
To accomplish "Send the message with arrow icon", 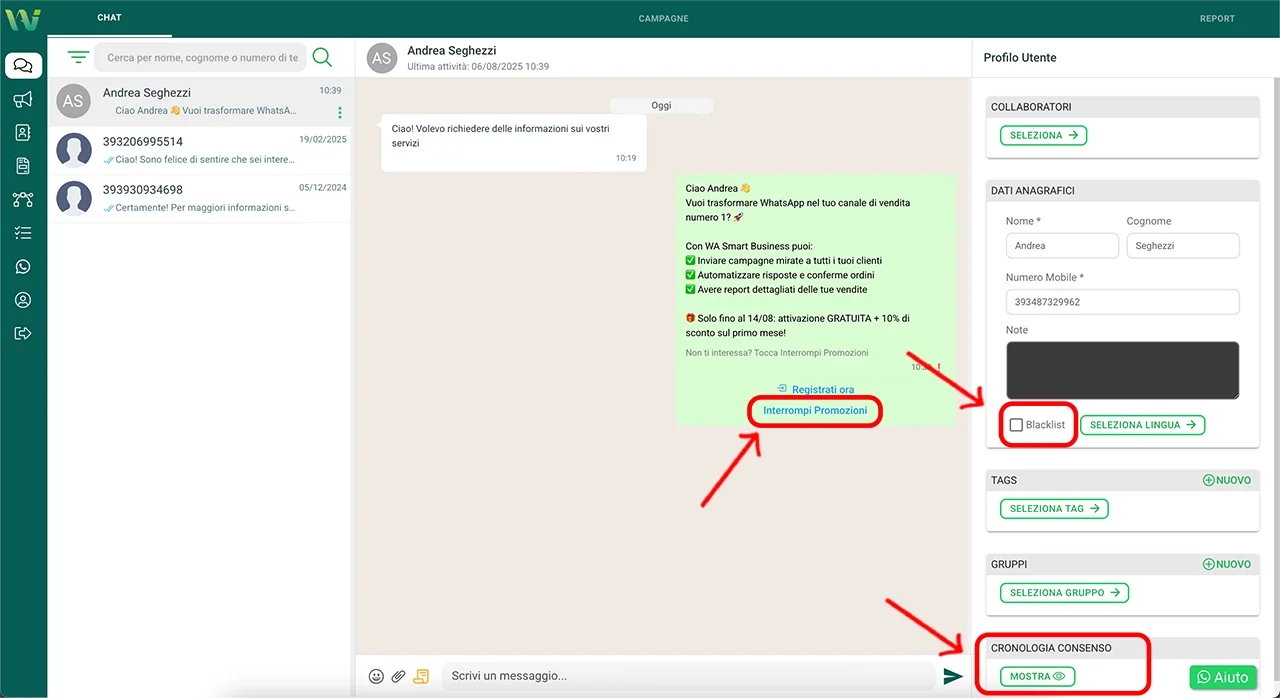I will (953, 677).
